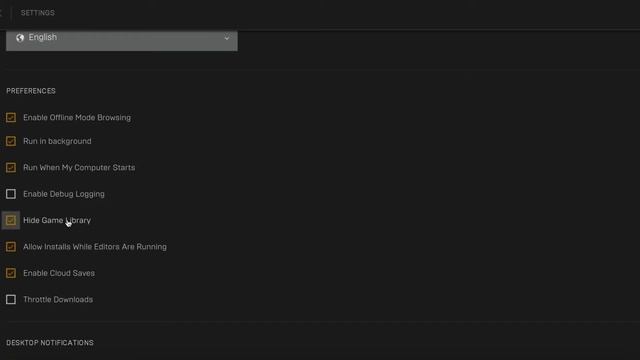Click the Enable Cloud Saves label
This screenshot has height=360, width=640.
(x=59, y=273)
